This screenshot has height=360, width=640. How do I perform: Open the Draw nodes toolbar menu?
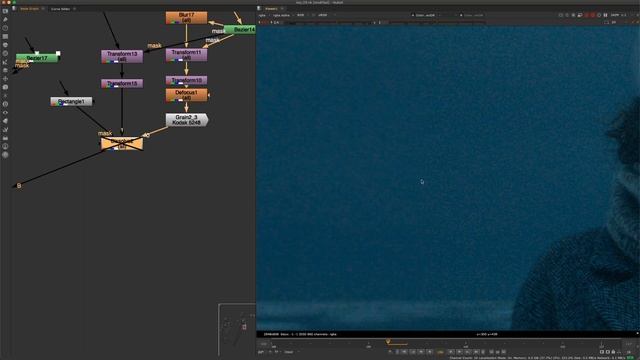(5, 20)
